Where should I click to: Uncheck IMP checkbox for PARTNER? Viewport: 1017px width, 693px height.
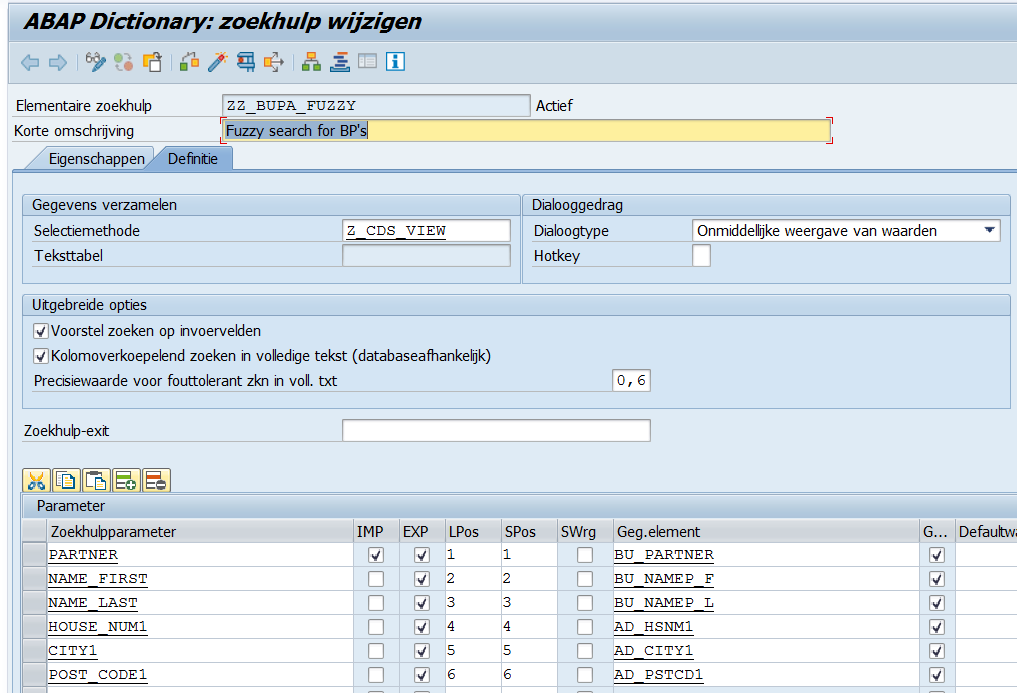coord(376,555)
